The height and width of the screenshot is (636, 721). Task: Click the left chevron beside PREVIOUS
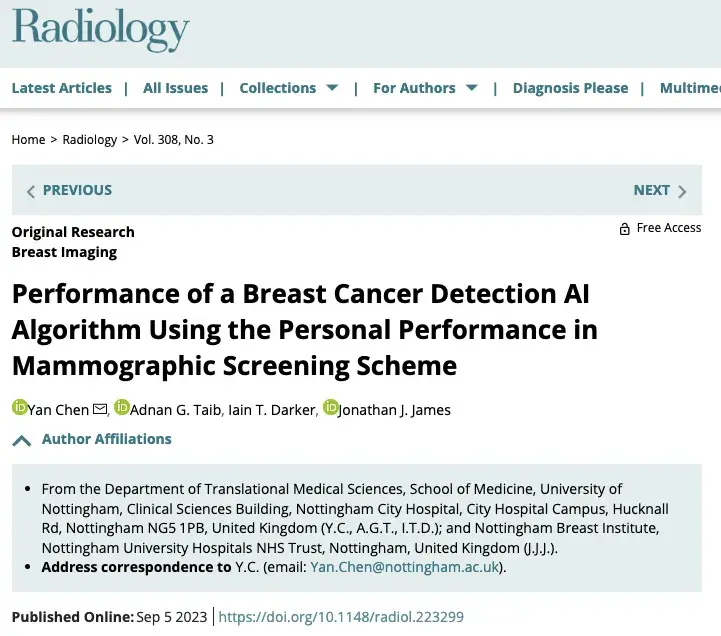(30, 191)
